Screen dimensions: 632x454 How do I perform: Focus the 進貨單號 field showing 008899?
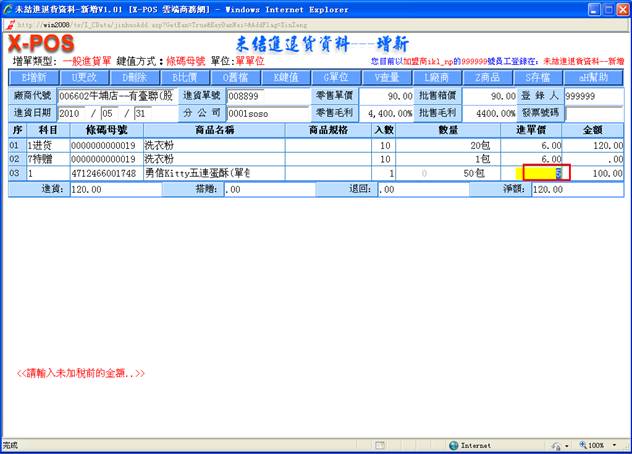(x=267, y=96)
